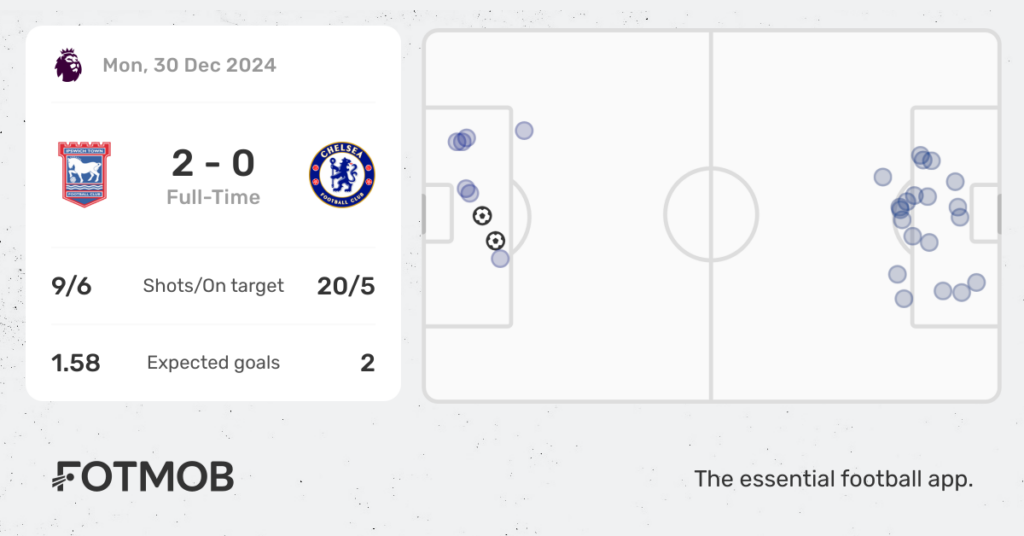Image resolution: width=1024 pixels, height=536 pixels.
Task: Select the Shots/On target stat row label
Action: pyautogui.click(x=213, y=286)
